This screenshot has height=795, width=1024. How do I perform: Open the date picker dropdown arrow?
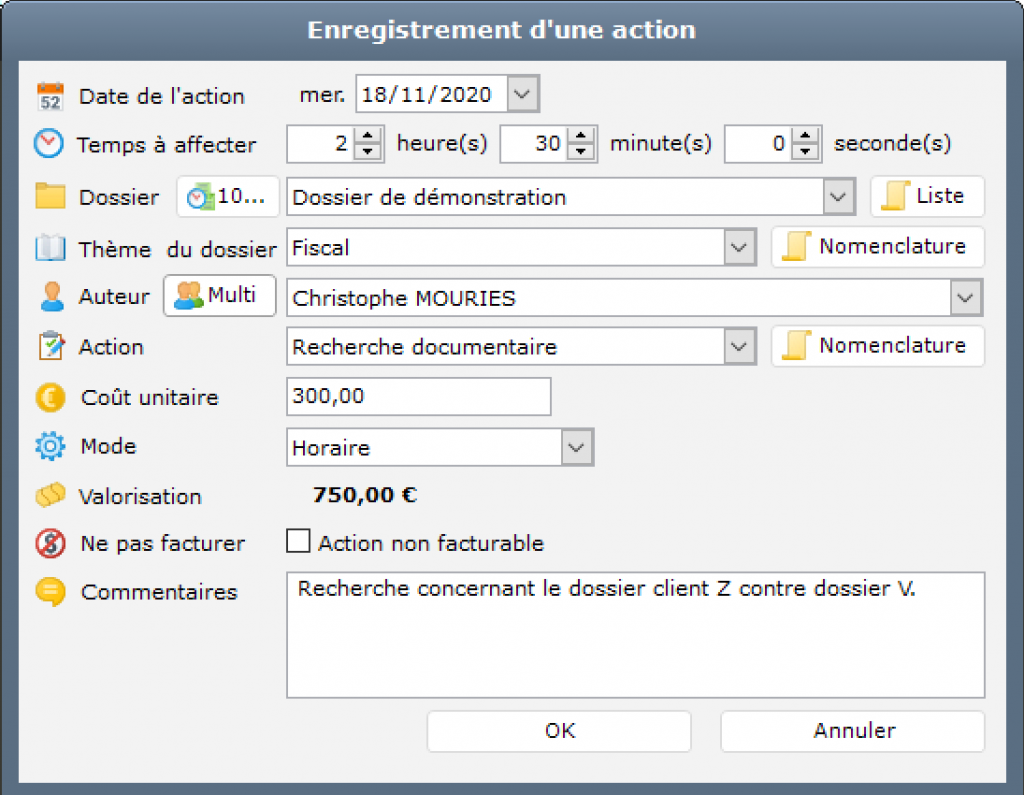[x=523, y=95]
